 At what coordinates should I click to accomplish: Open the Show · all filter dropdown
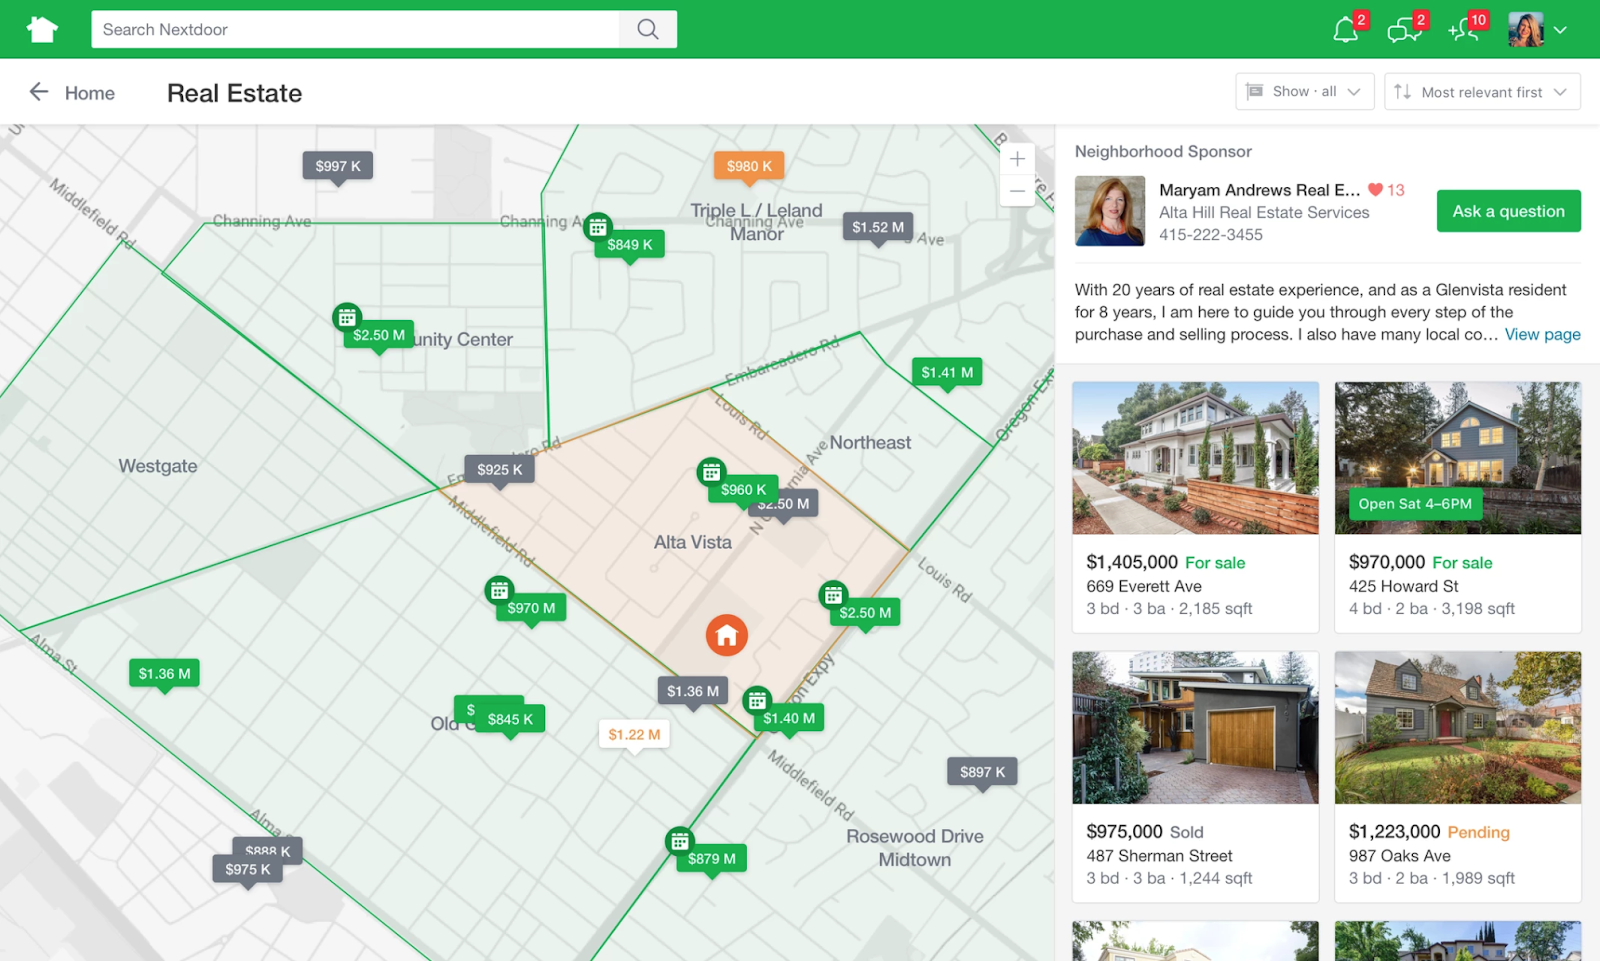[1305, 92]
